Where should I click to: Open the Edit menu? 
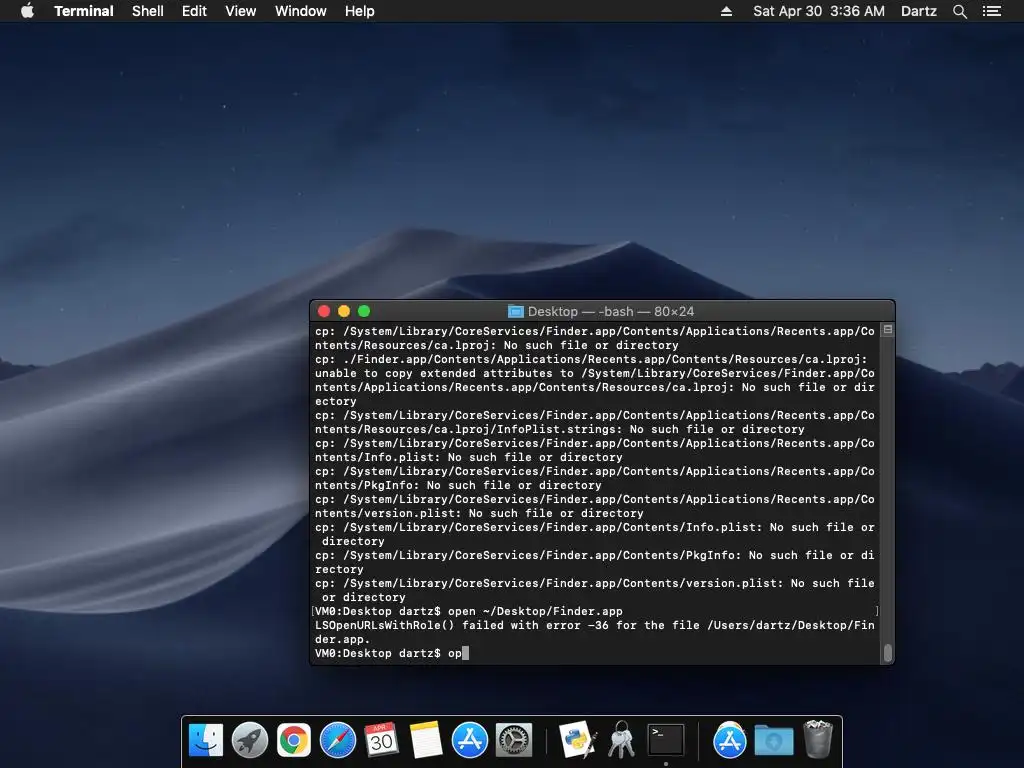[x=194, y=11]
